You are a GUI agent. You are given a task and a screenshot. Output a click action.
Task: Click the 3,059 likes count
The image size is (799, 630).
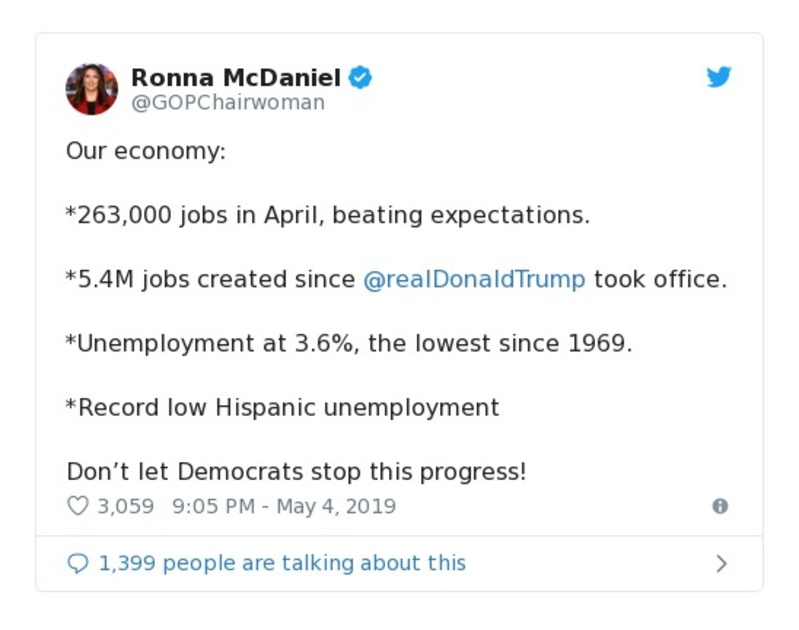tap(126, 506)
